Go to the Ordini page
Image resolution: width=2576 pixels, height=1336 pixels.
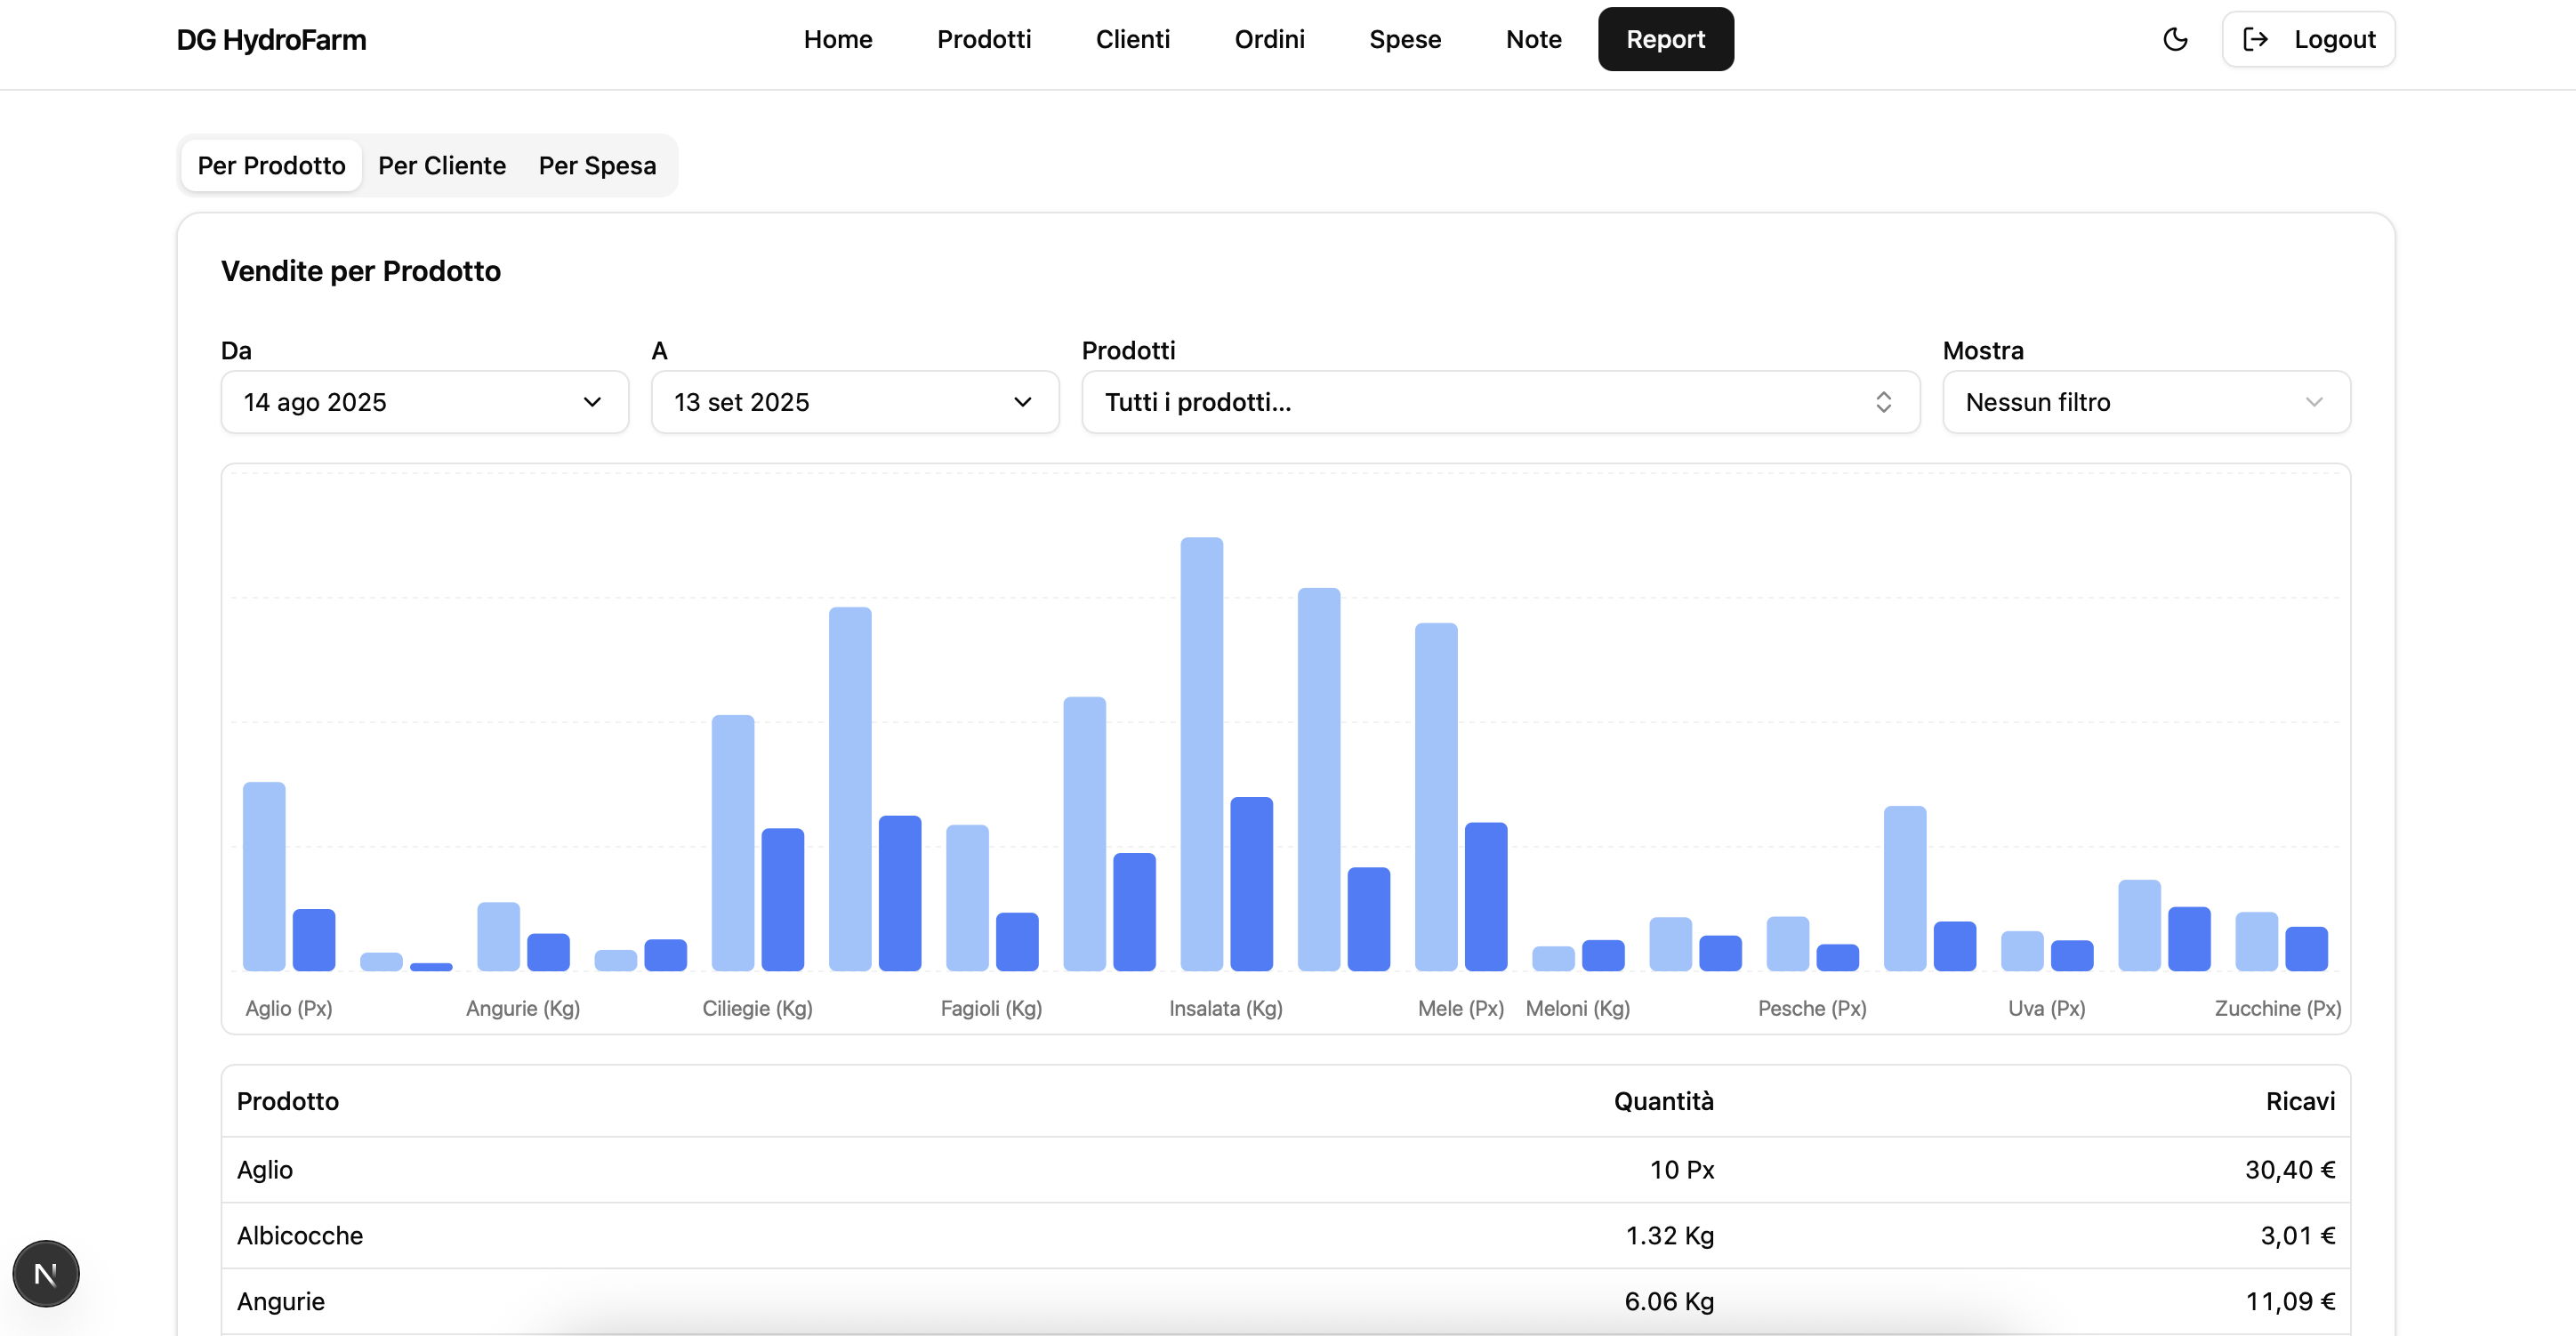[x=1269, y=39]
